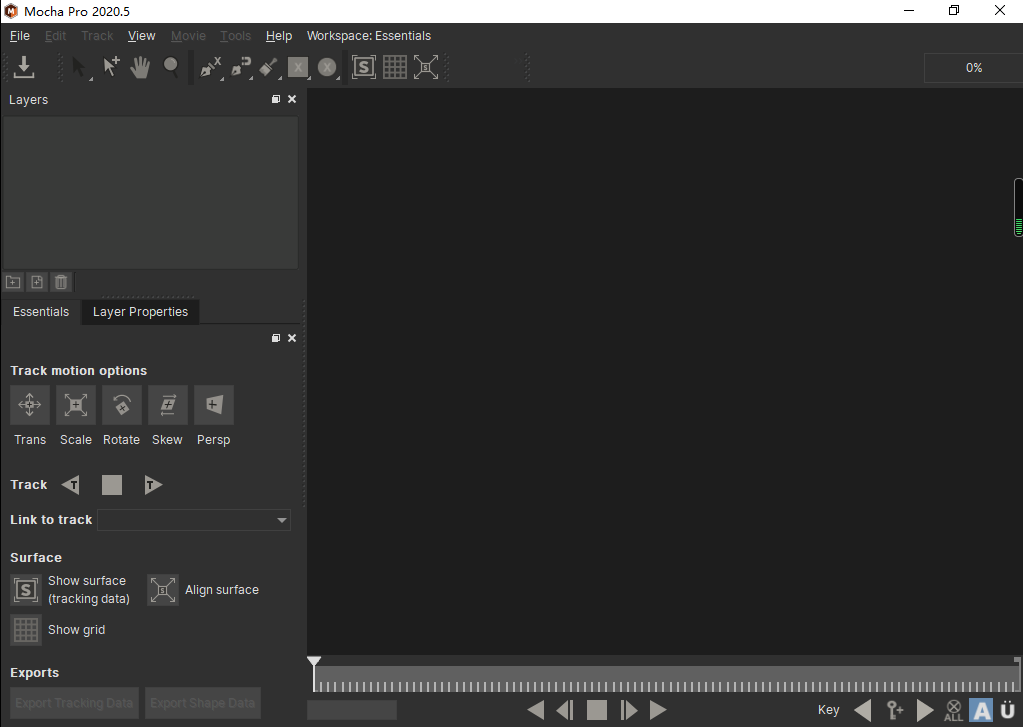Toggle Rotate track motion option
1023x727 pixels.
121,405
